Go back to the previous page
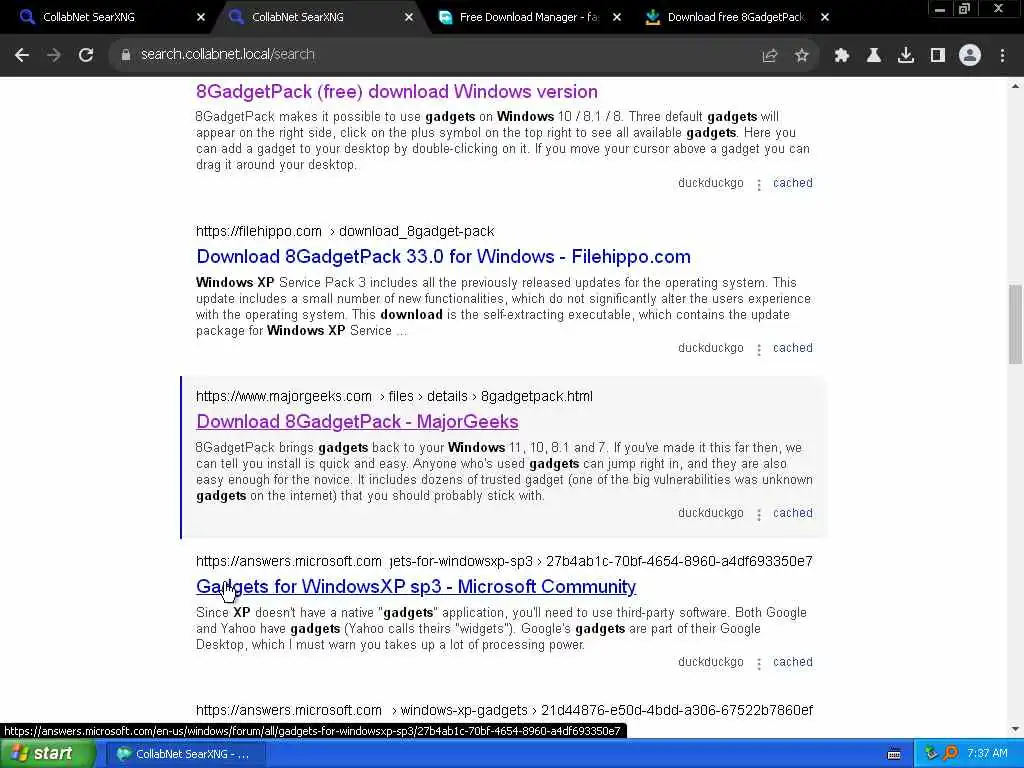The image size is (1024, 768). (22, 56)
